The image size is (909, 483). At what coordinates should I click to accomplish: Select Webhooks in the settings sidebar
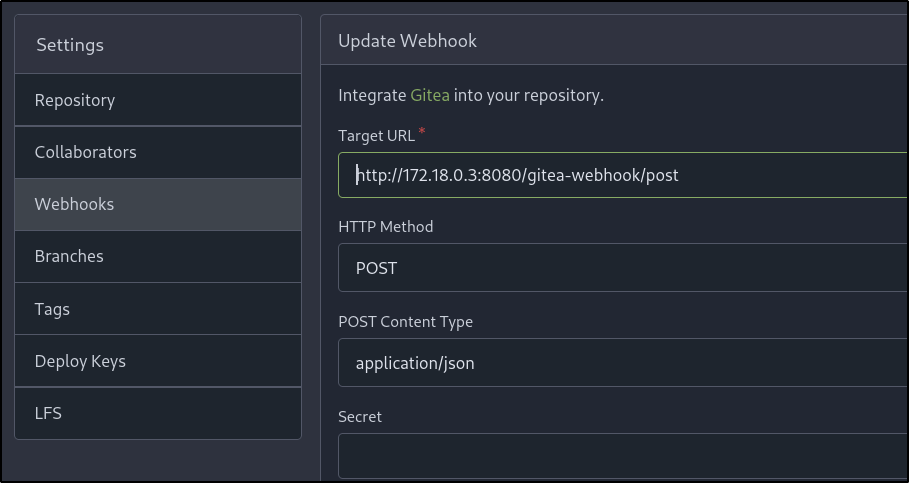74,204
